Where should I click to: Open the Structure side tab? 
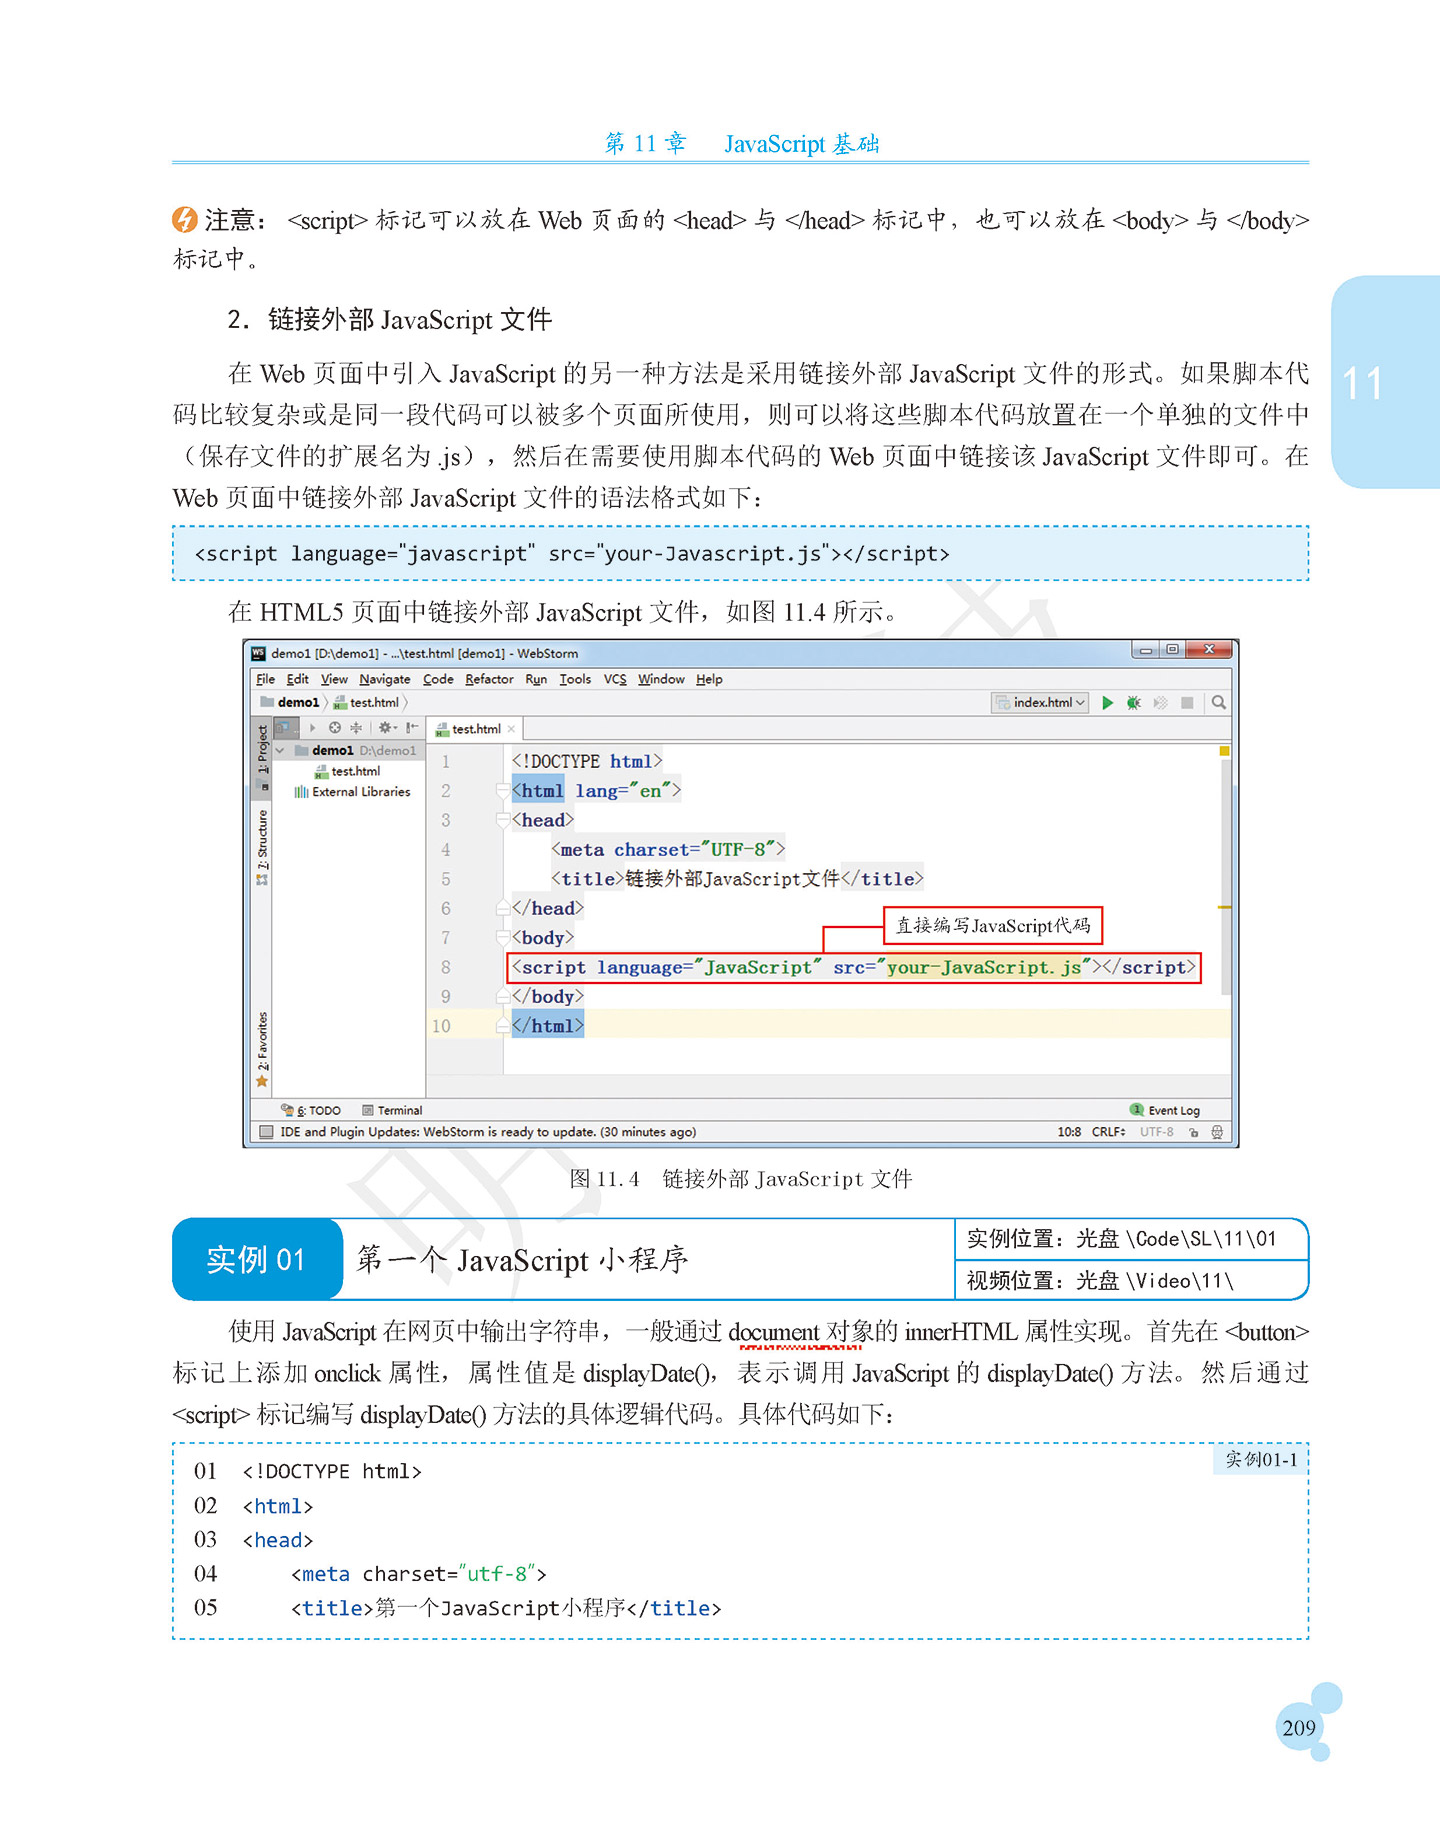click(262, 847)
